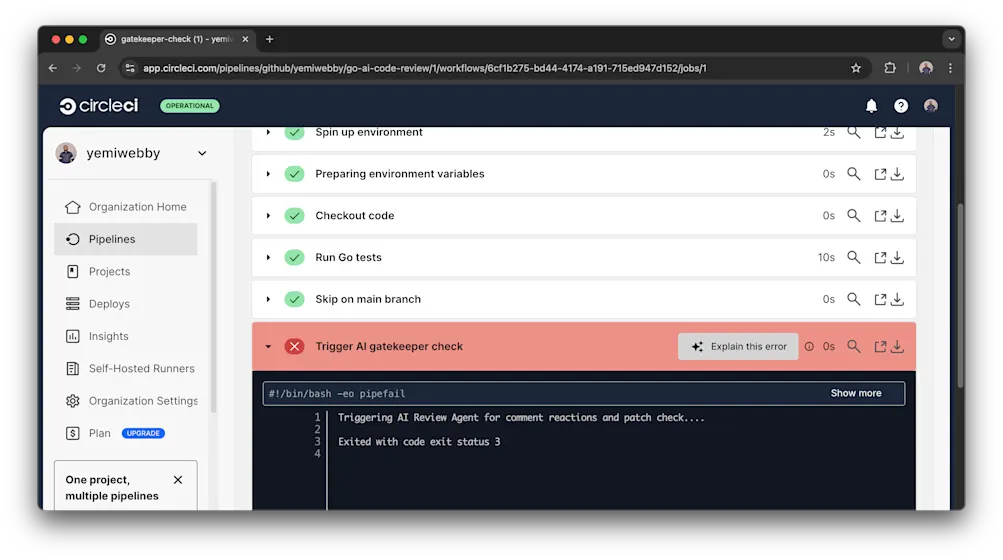Click the "Exited with code exit status 3" line
The width and height of the screenshot is (1003, 560).
(x=419, y=442)
